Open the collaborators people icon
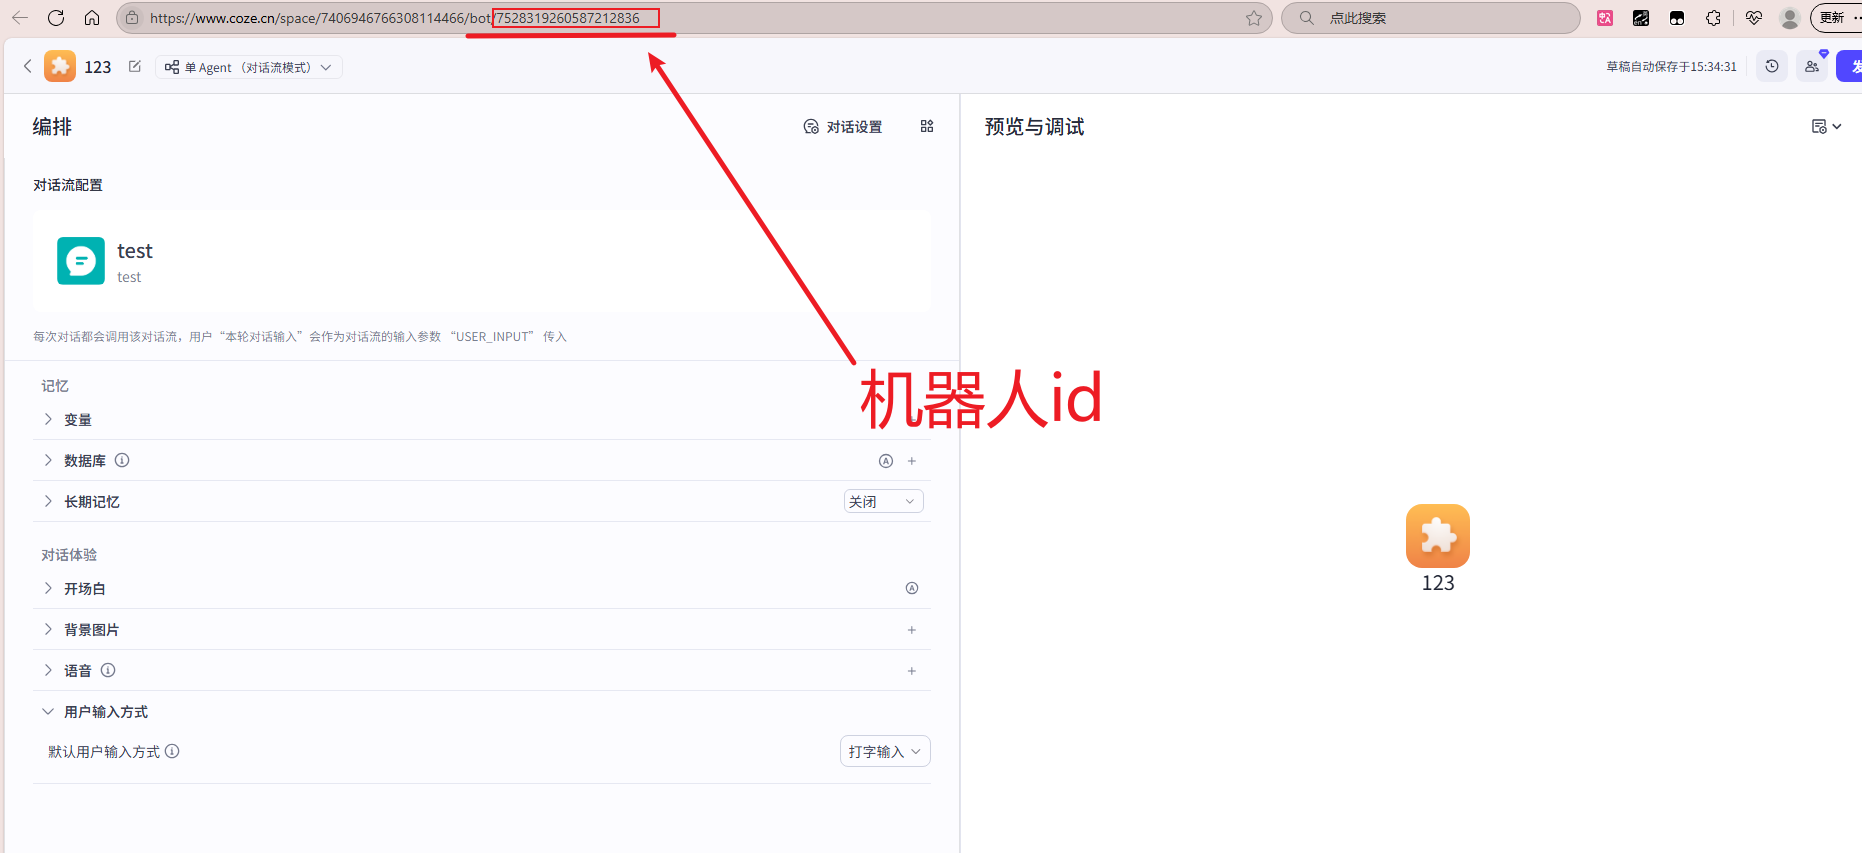 (1811, 67)
